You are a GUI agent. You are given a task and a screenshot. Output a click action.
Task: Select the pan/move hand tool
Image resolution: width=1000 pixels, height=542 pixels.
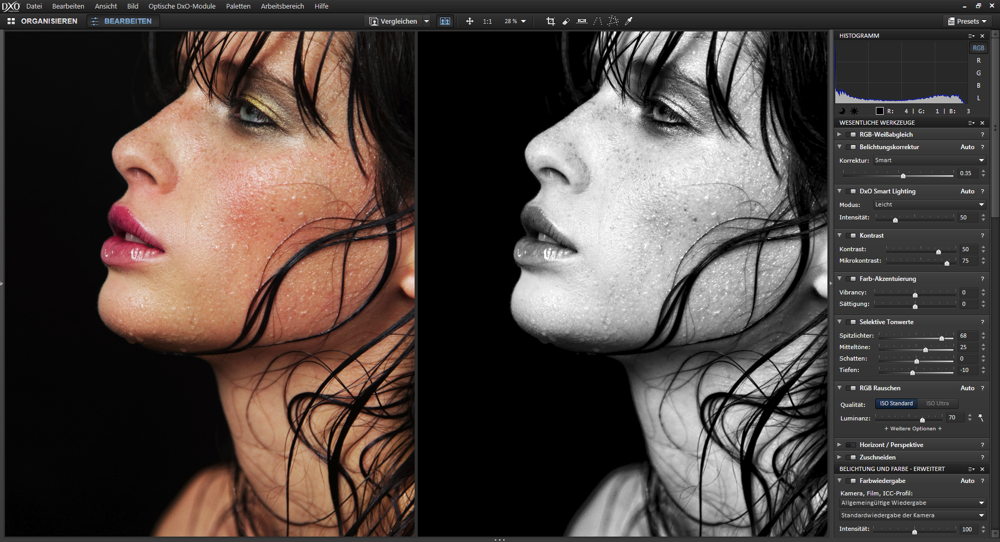(469, 21)
